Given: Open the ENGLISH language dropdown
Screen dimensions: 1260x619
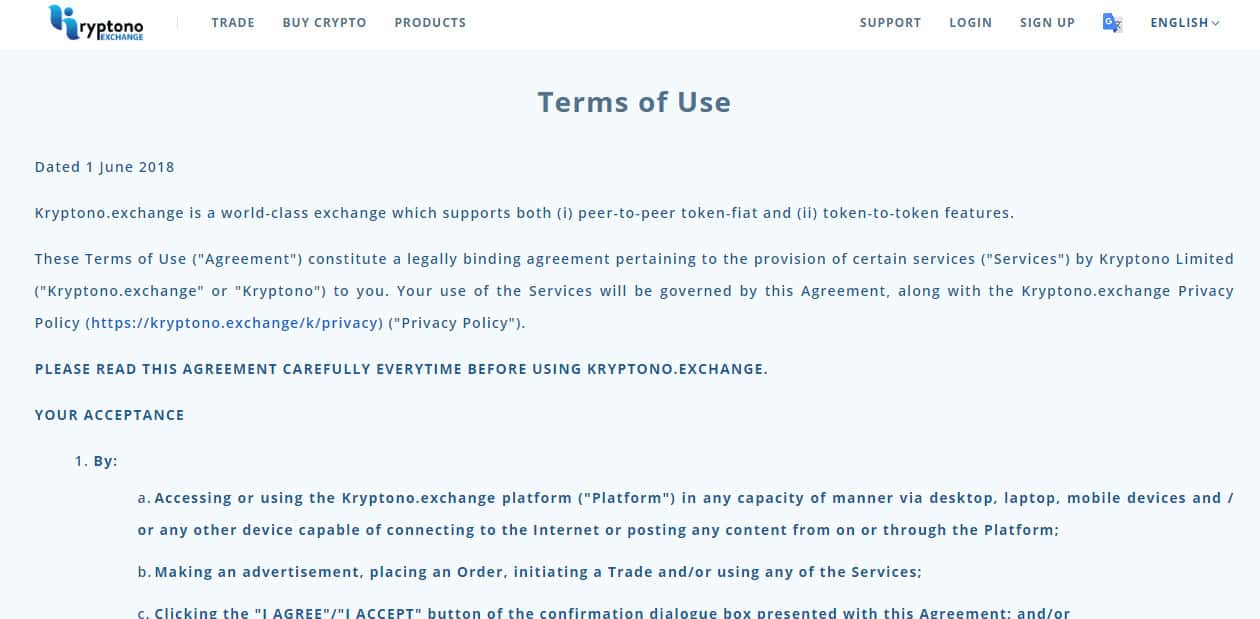Looking at the screenshot, I should click(x=1185, y=22).
